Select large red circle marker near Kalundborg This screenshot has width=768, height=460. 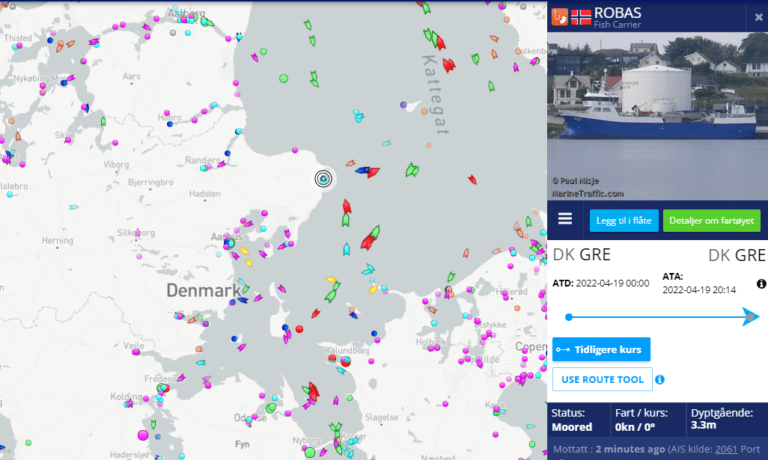(346, 362)
